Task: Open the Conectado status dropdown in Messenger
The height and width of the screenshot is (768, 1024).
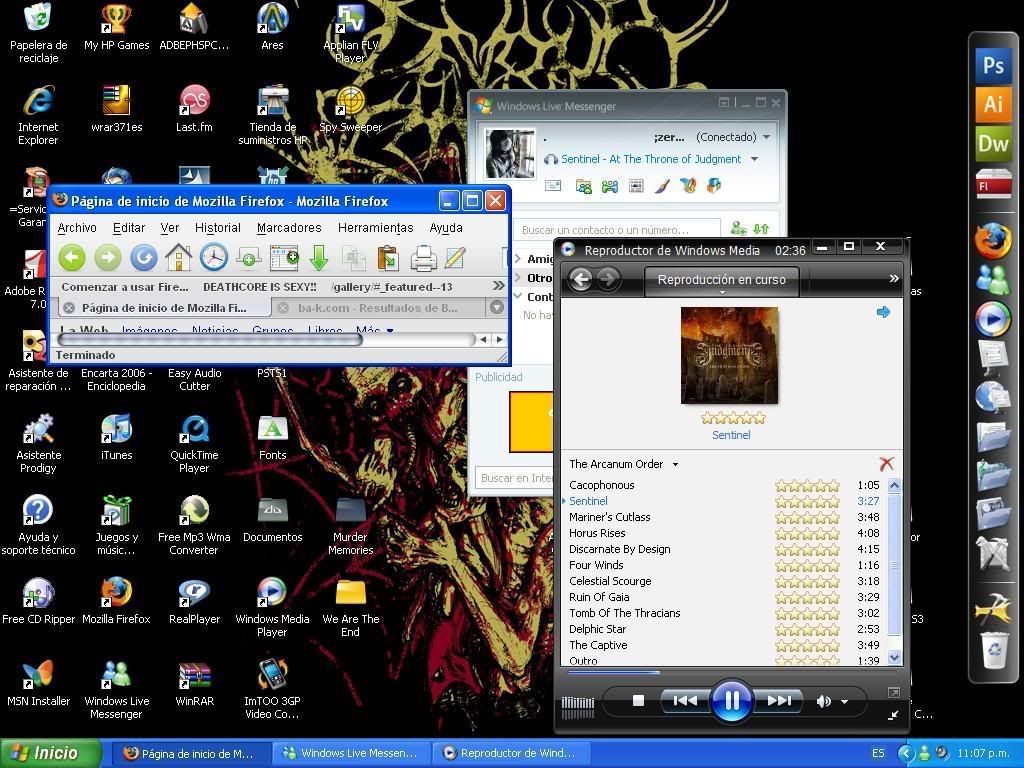Action: coord(766,137)
